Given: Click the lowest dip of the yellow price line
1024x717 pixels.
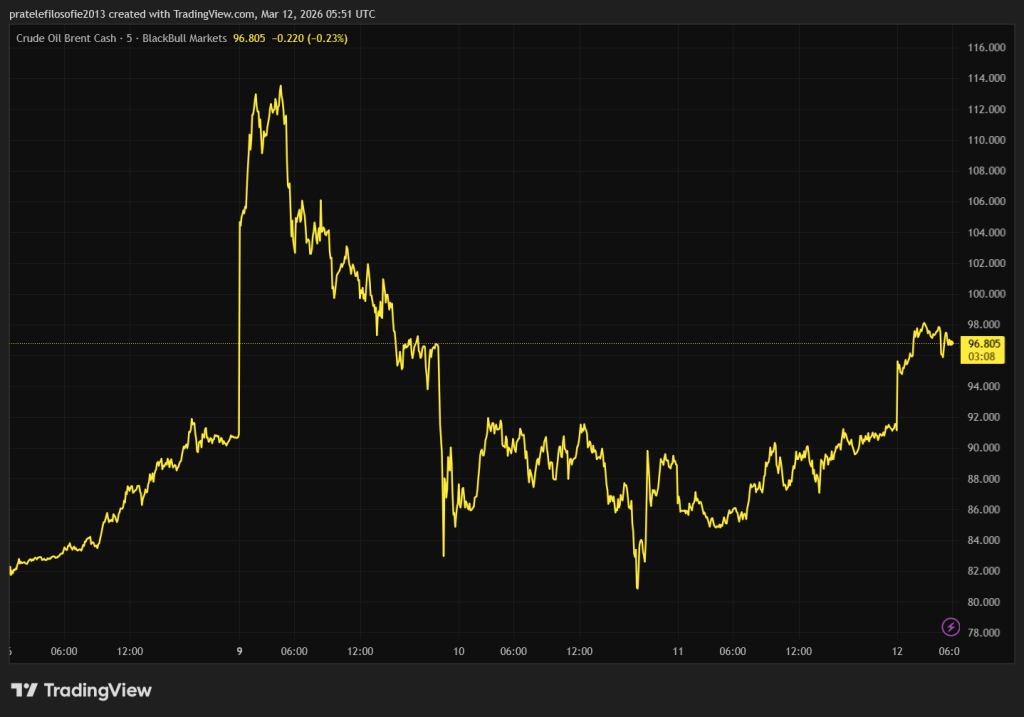Looking at the screenshot, I should (x=637, y=588).
